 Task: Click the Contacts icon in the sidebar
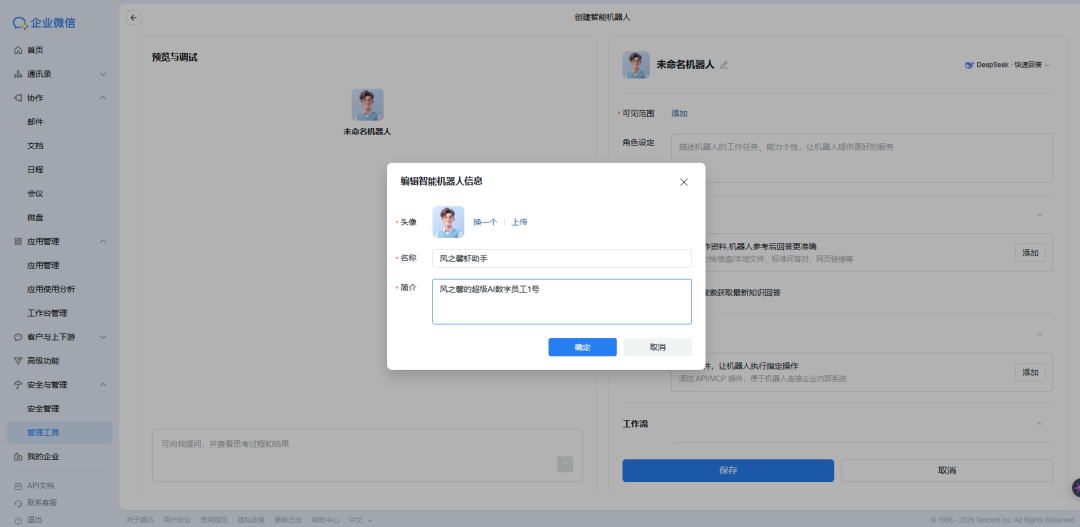tap(18, 74)
